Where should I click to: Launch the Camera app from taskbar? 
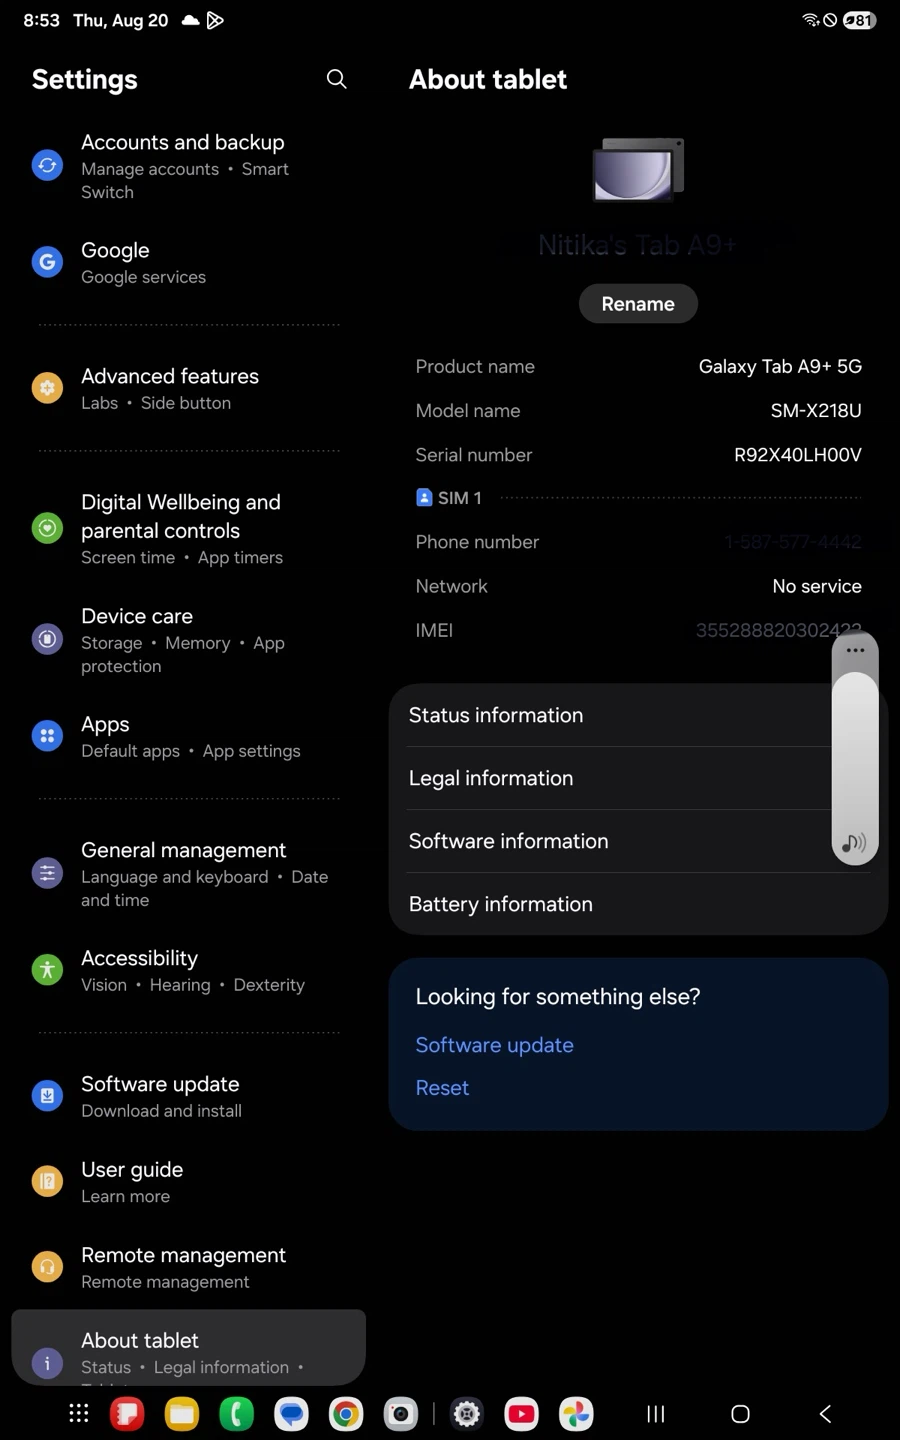click(x=401, y=1414)
